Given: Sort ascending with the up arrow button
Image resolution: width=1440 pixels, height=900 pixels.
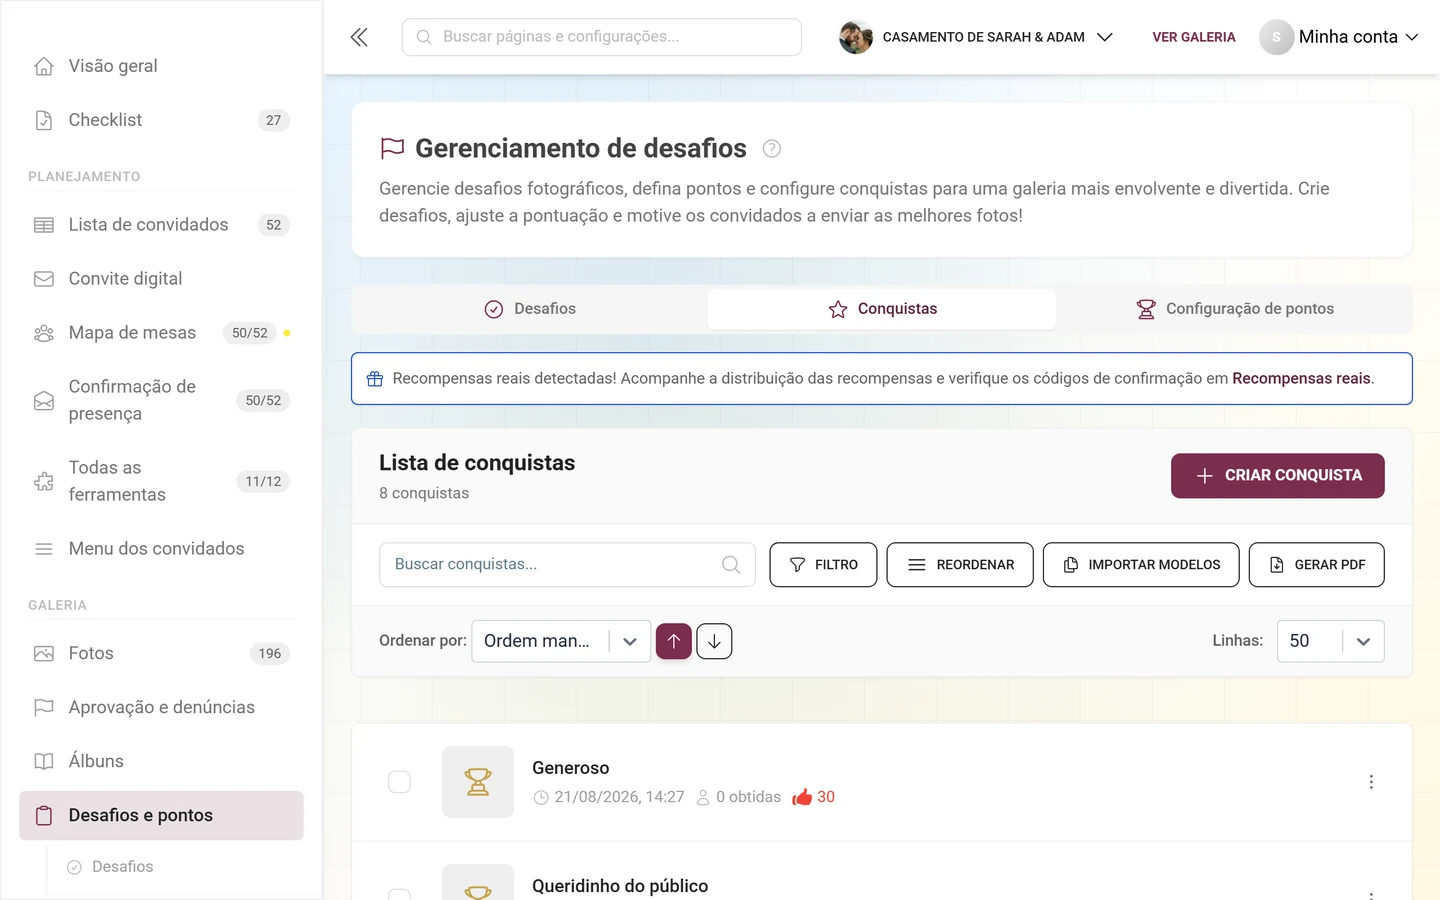Looking at the screenshot, I should tap(674, 641).
